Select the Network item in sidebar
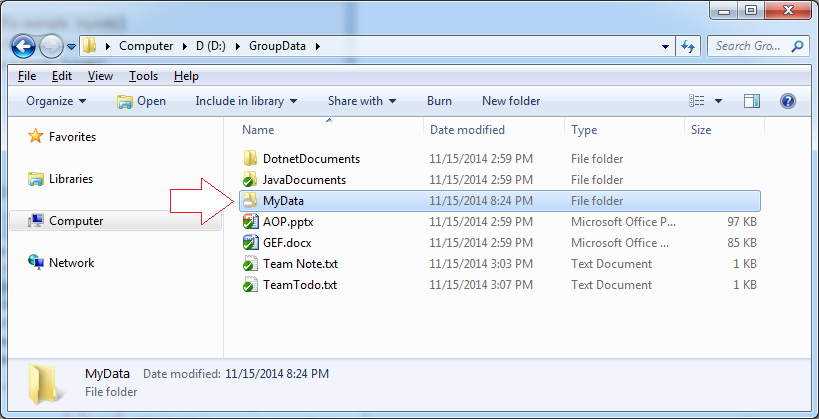Viewport: 819px width, 419px height. [x=62, y=263]
